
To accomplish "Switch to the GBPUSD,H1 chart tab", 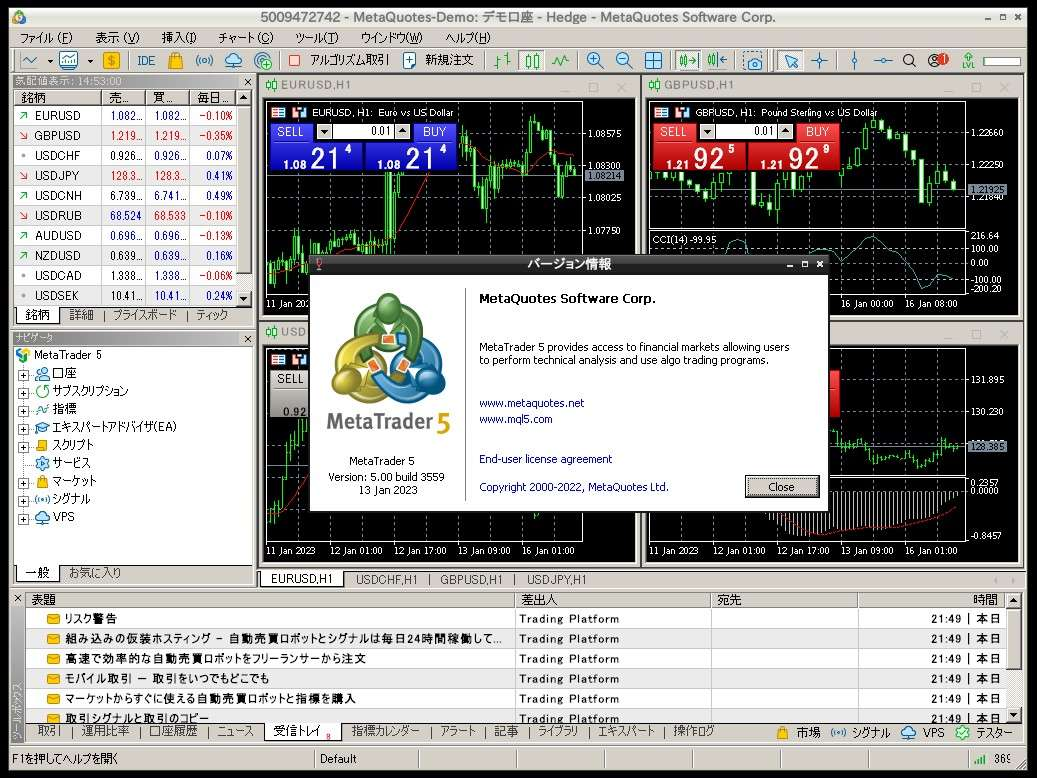I will [x=471, y=580].
